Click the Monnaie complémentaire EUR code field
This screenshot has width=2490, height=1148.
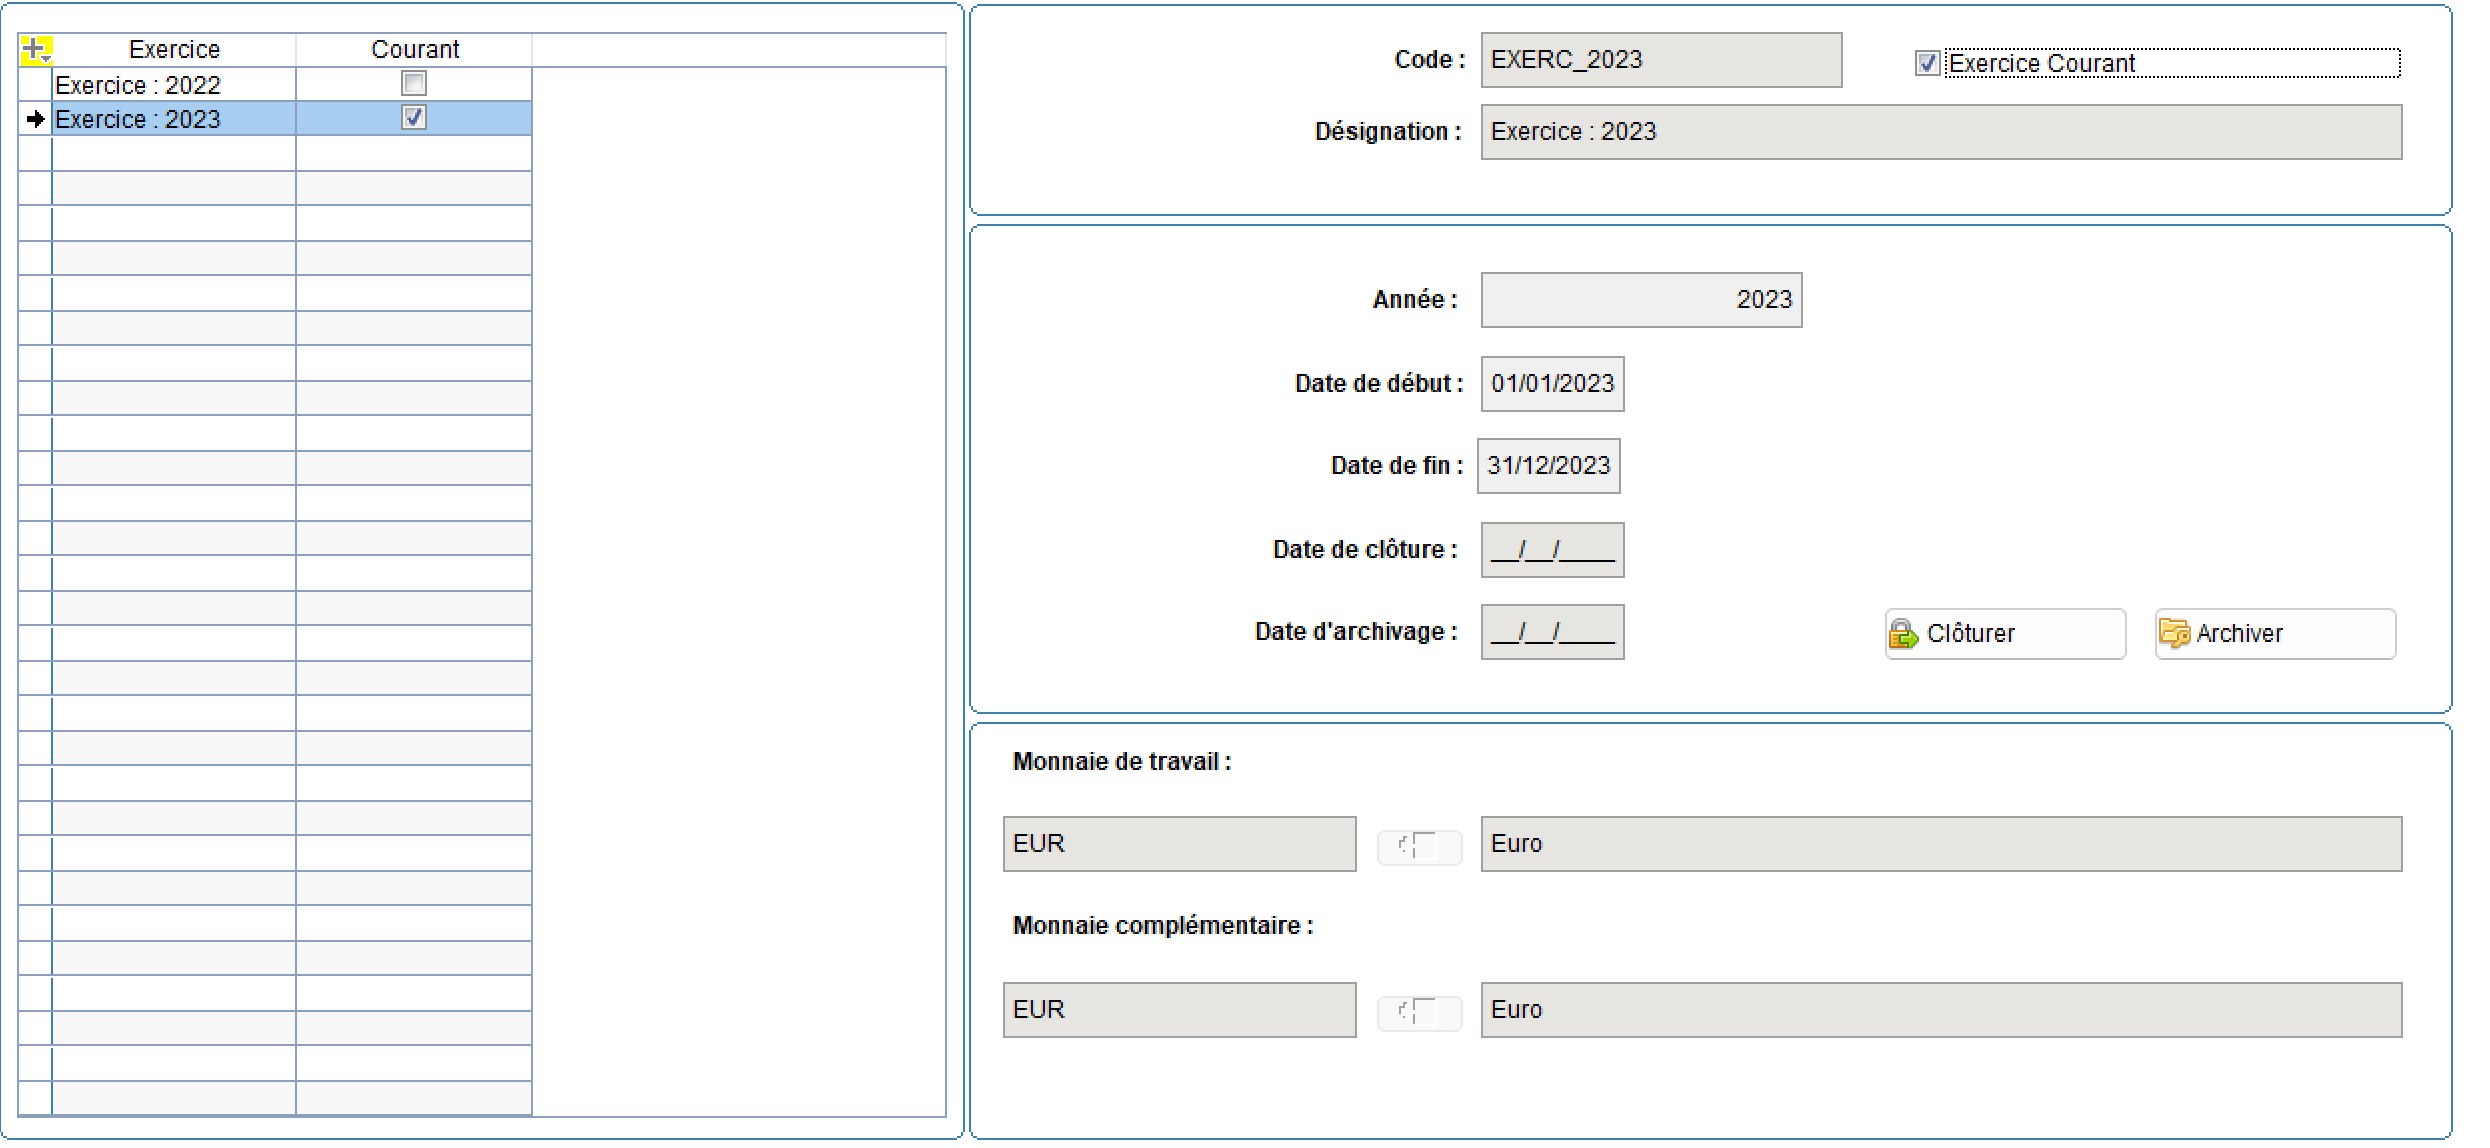(1179, 1010)
